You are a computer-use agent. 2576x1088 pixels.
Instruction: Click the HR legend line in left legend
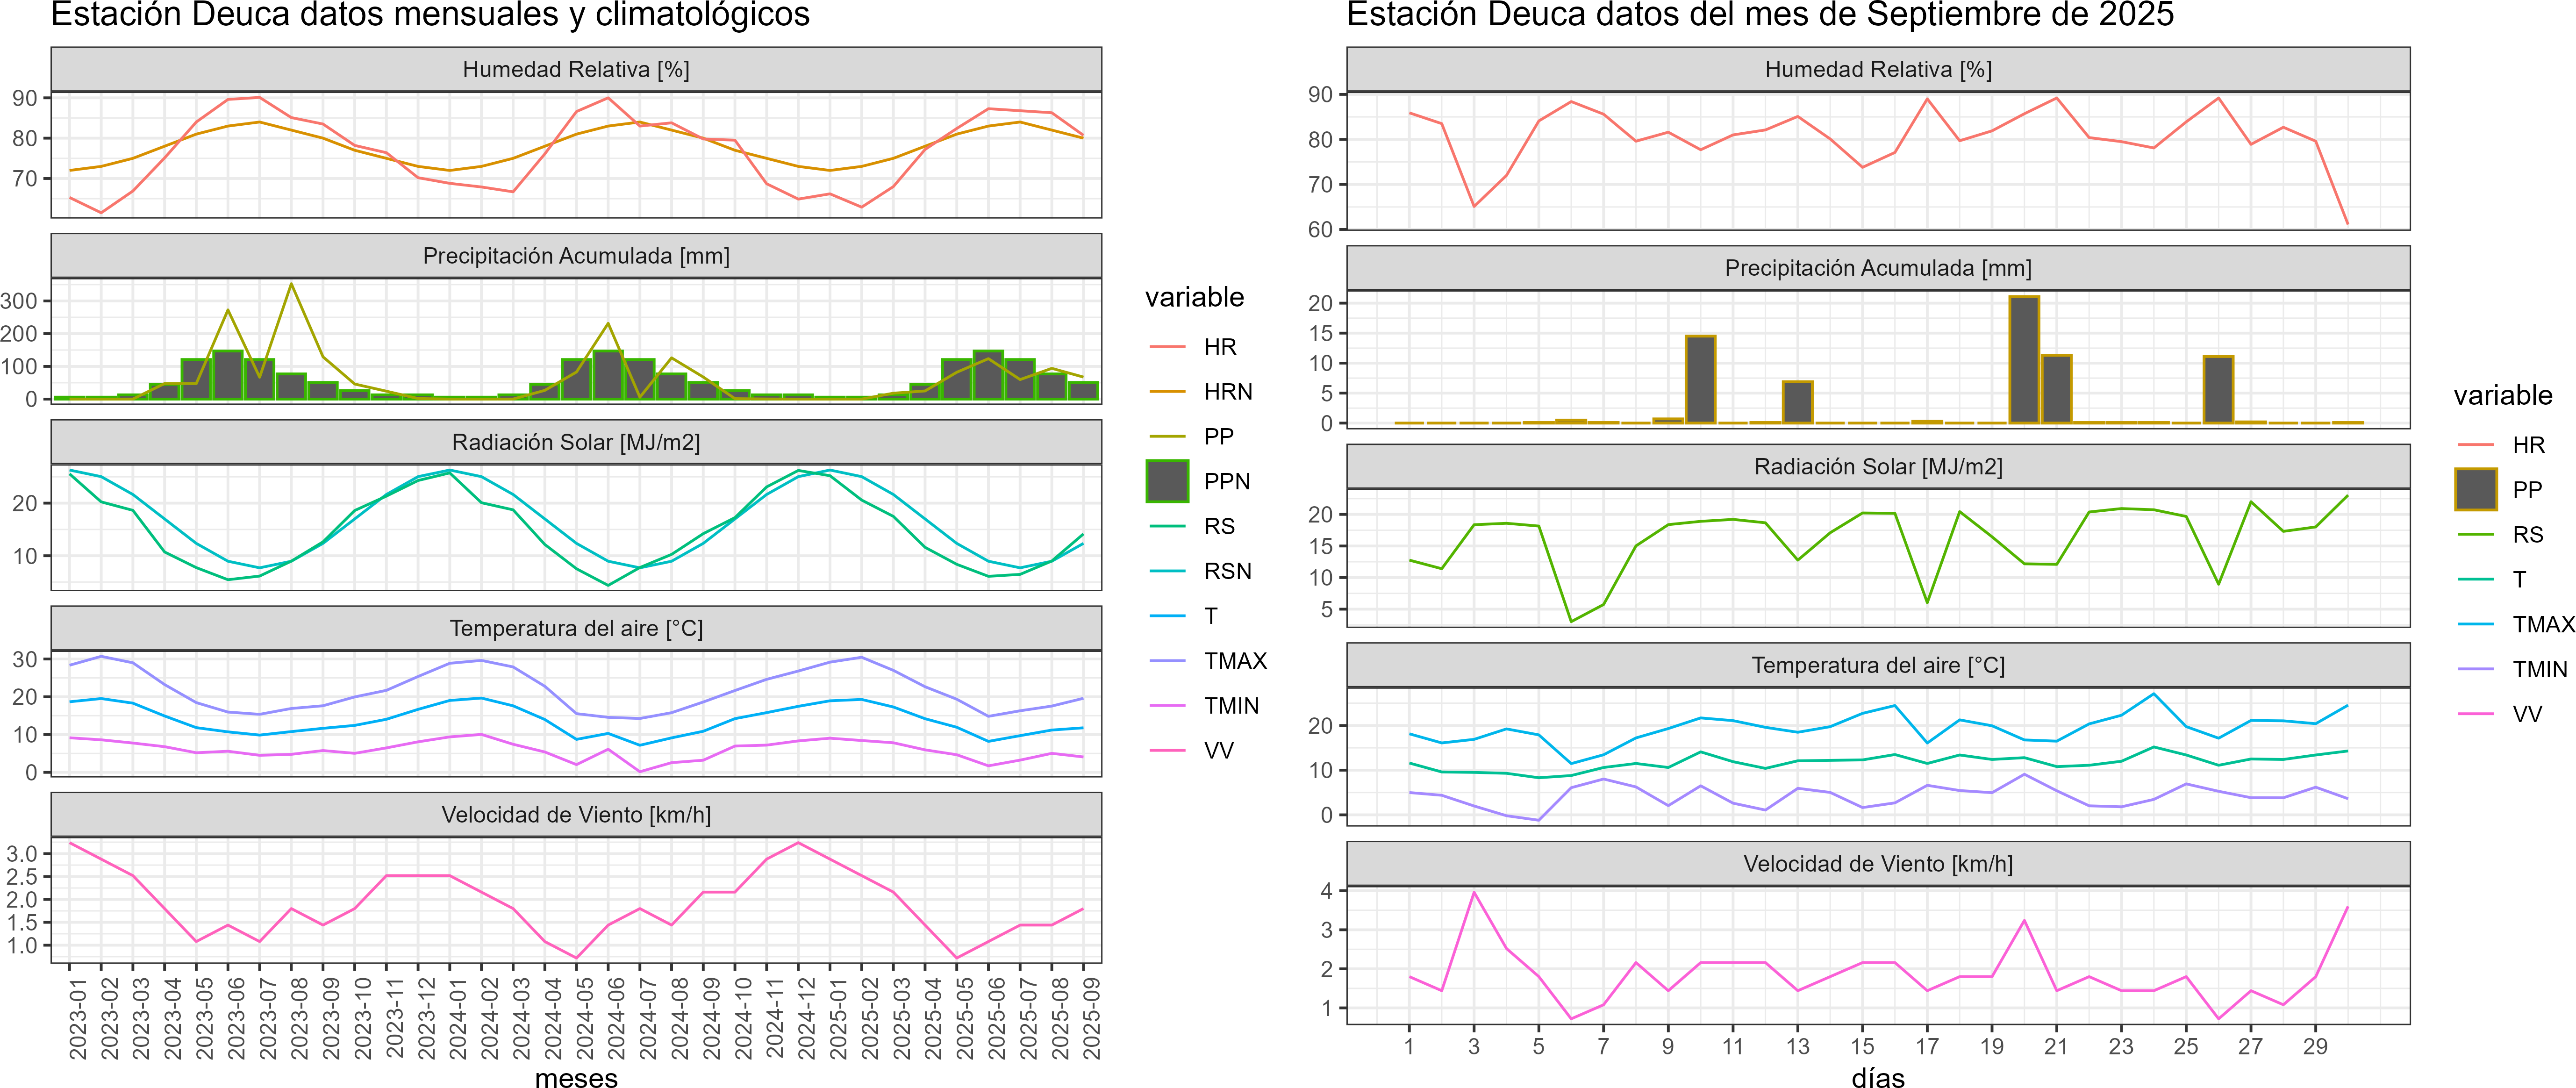click(x=1167, y=347)
